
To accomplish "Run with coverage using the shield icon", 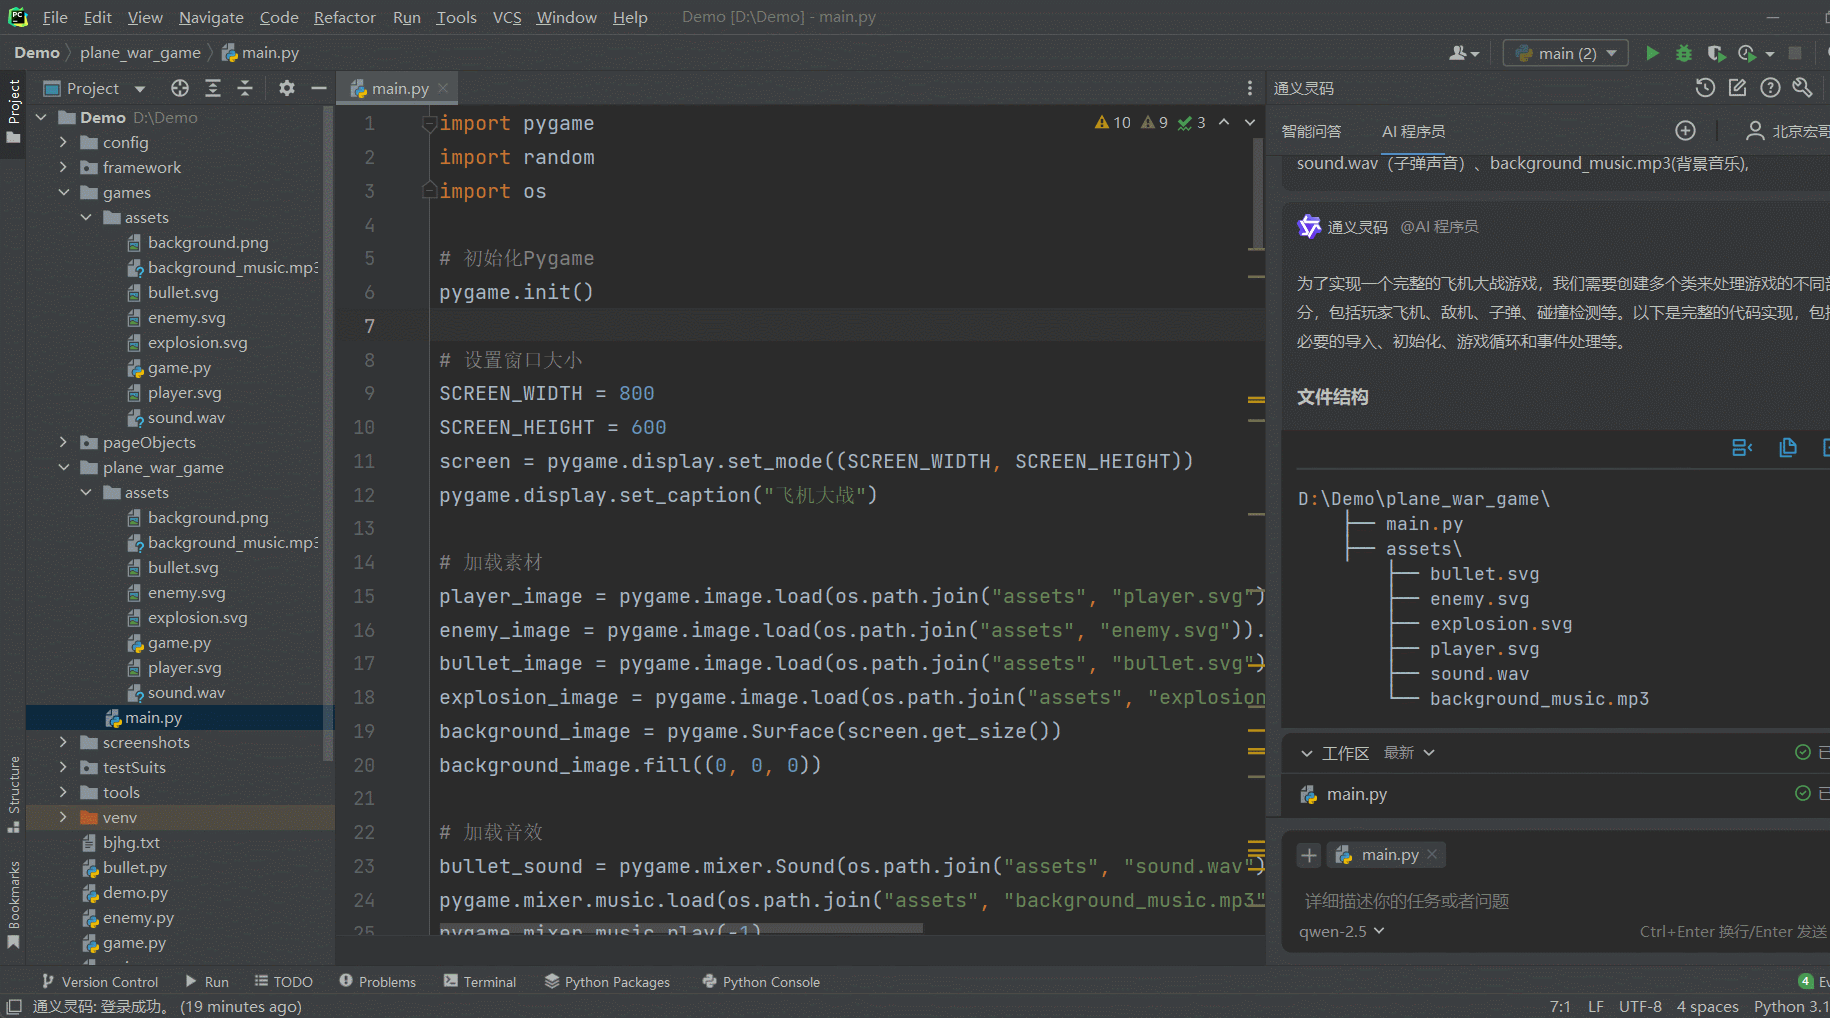I will [x=1715, y=53].
